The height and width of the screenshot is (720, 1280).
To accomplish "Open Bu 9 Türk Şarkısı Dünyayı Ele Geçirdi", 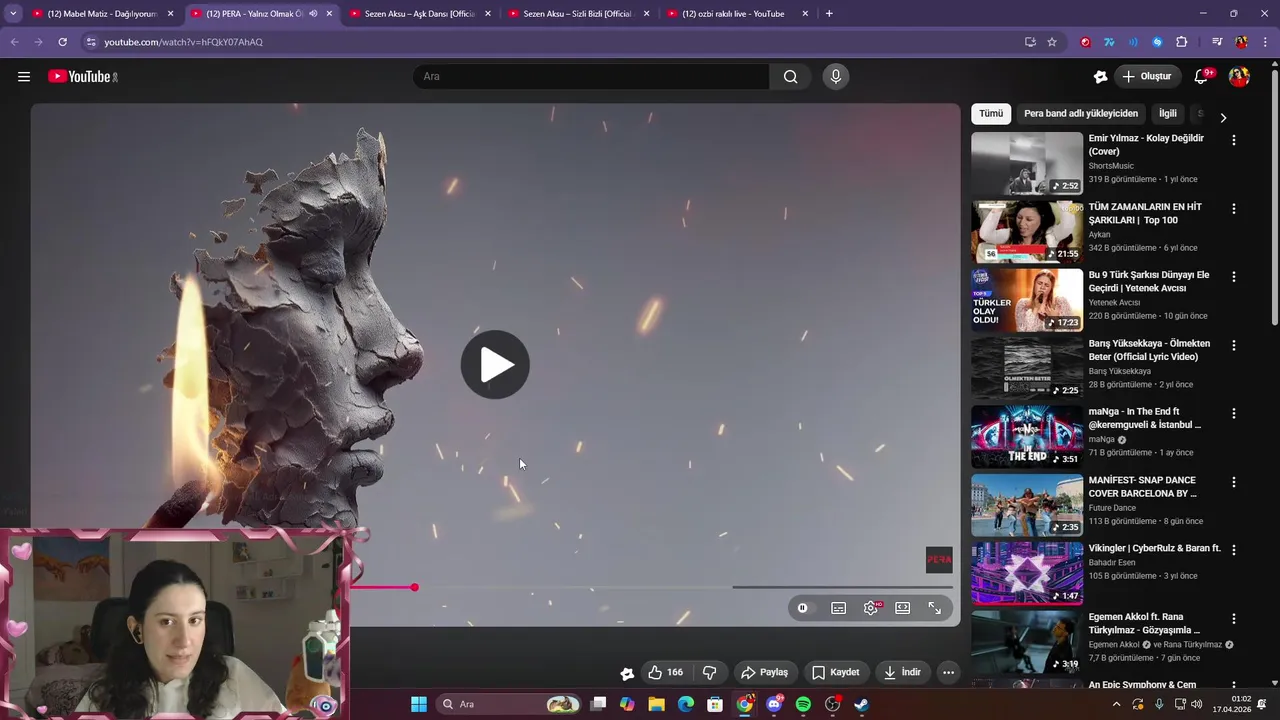I will [1149, 281].
